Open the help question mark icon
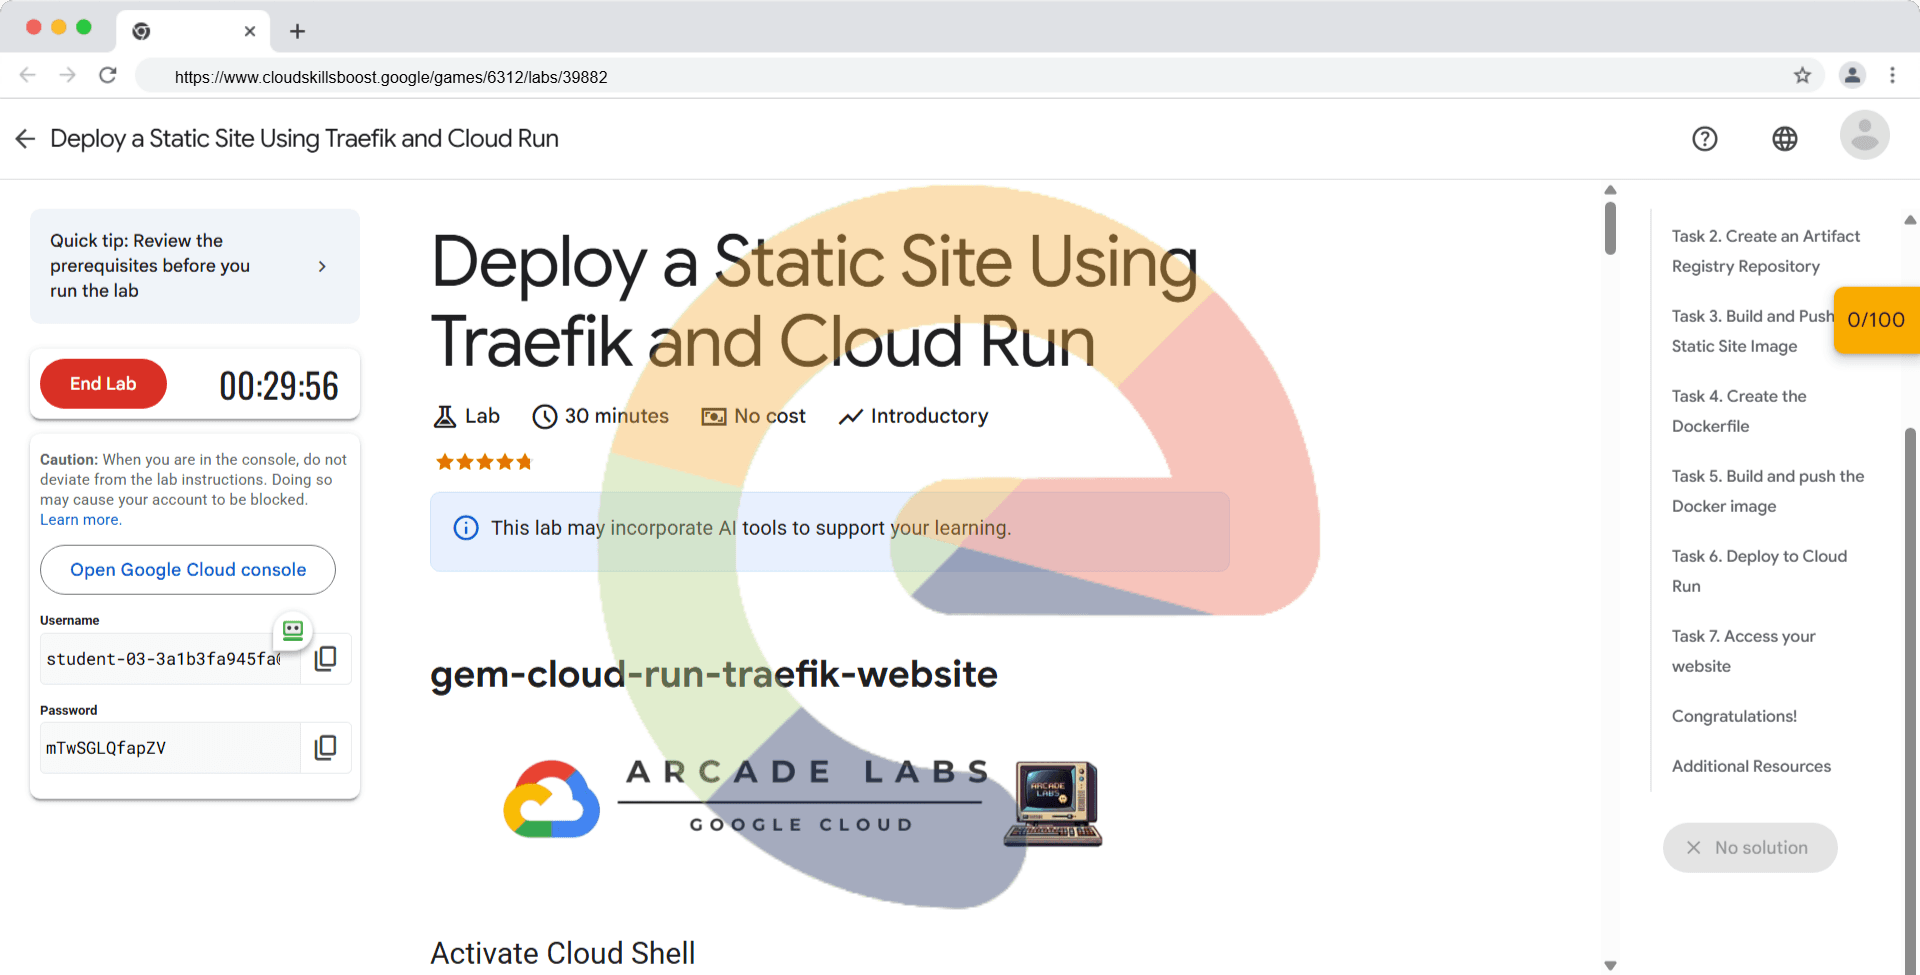1920x975 pixels. click(1704, 139)
